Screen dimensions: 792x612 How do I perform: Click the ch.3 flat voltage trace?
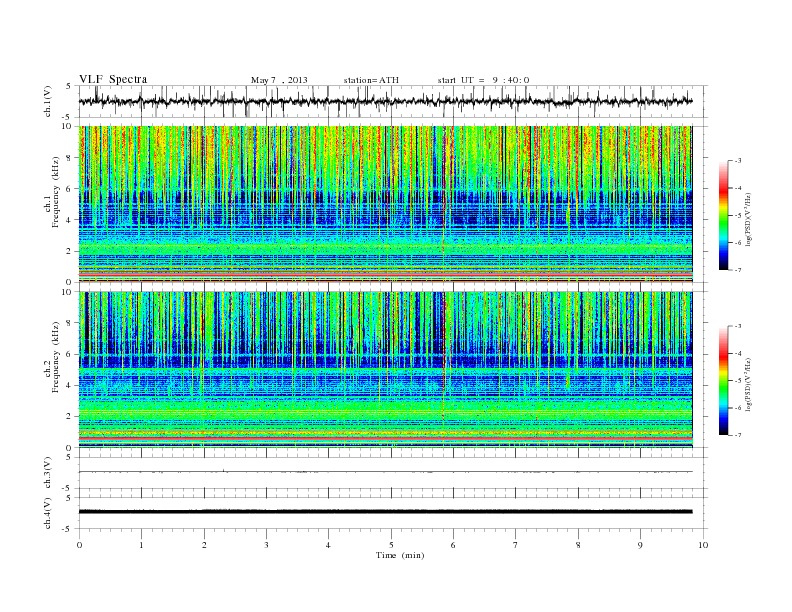point(385,472)
